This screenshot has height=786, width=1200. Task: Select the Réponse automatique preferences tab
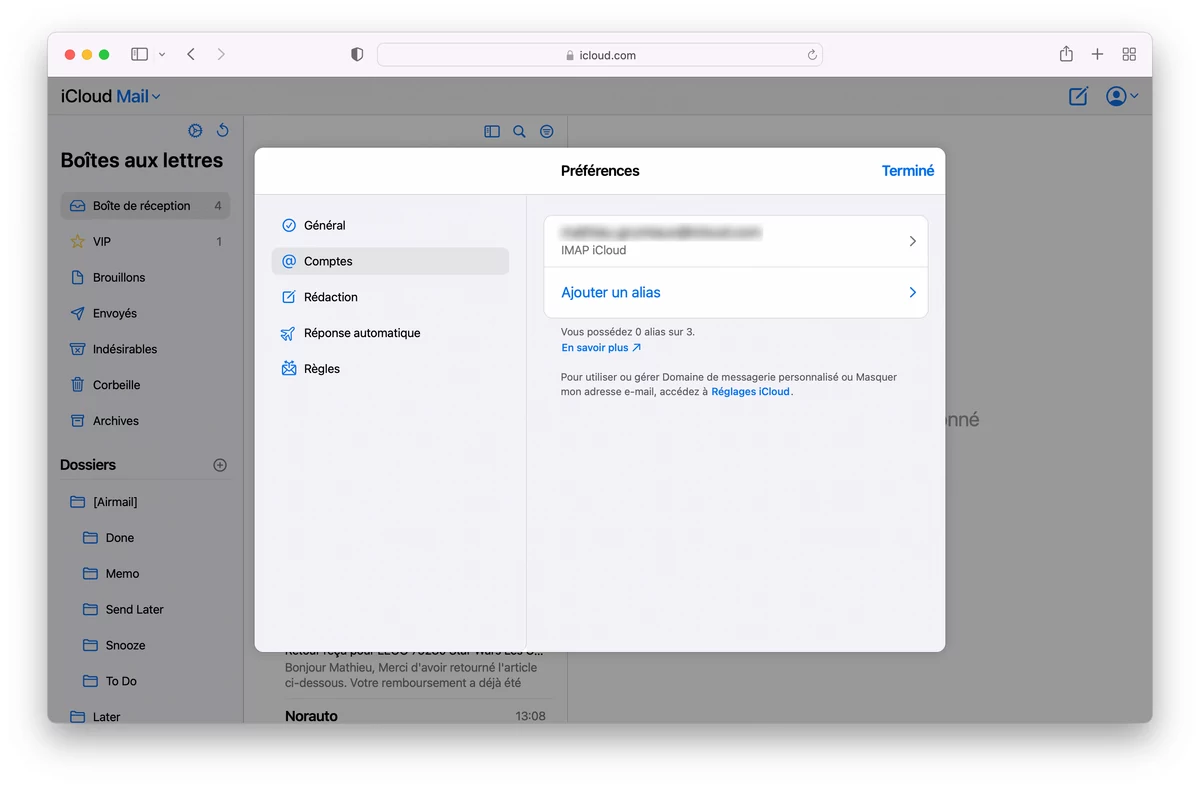coord(390,334)
